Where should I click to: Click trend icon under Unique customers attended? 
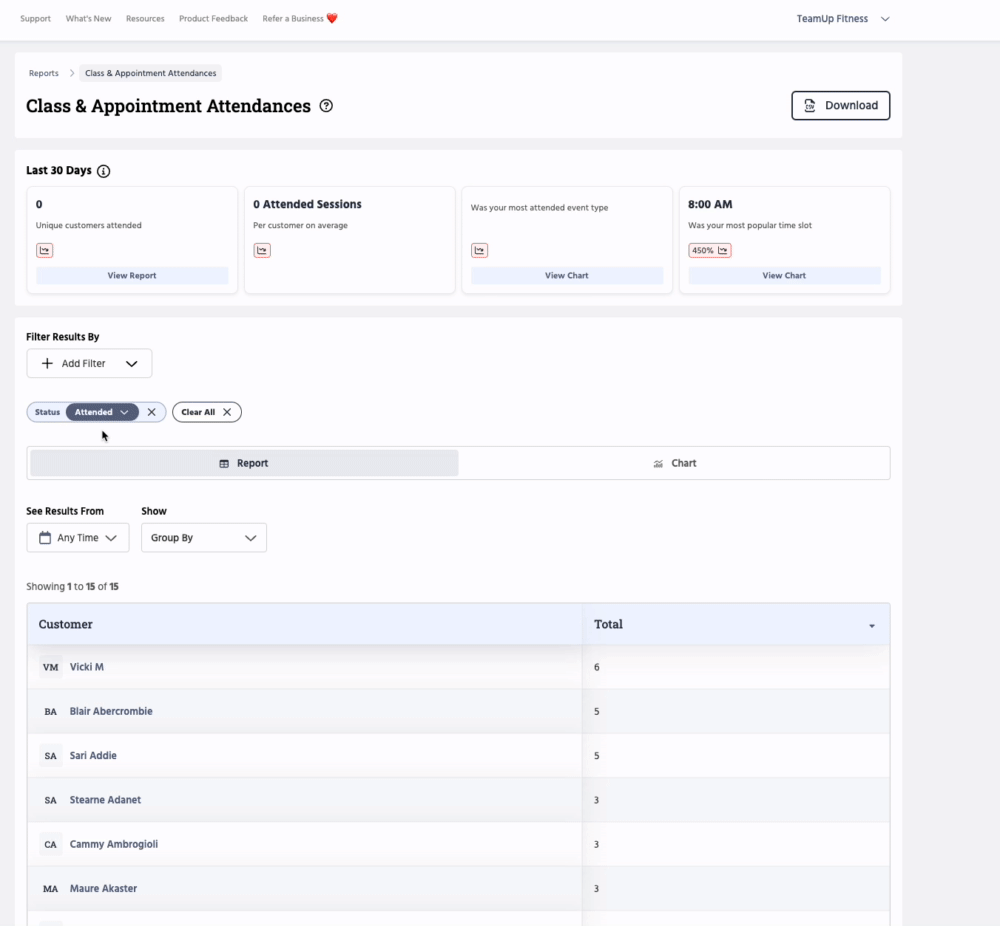44,251
